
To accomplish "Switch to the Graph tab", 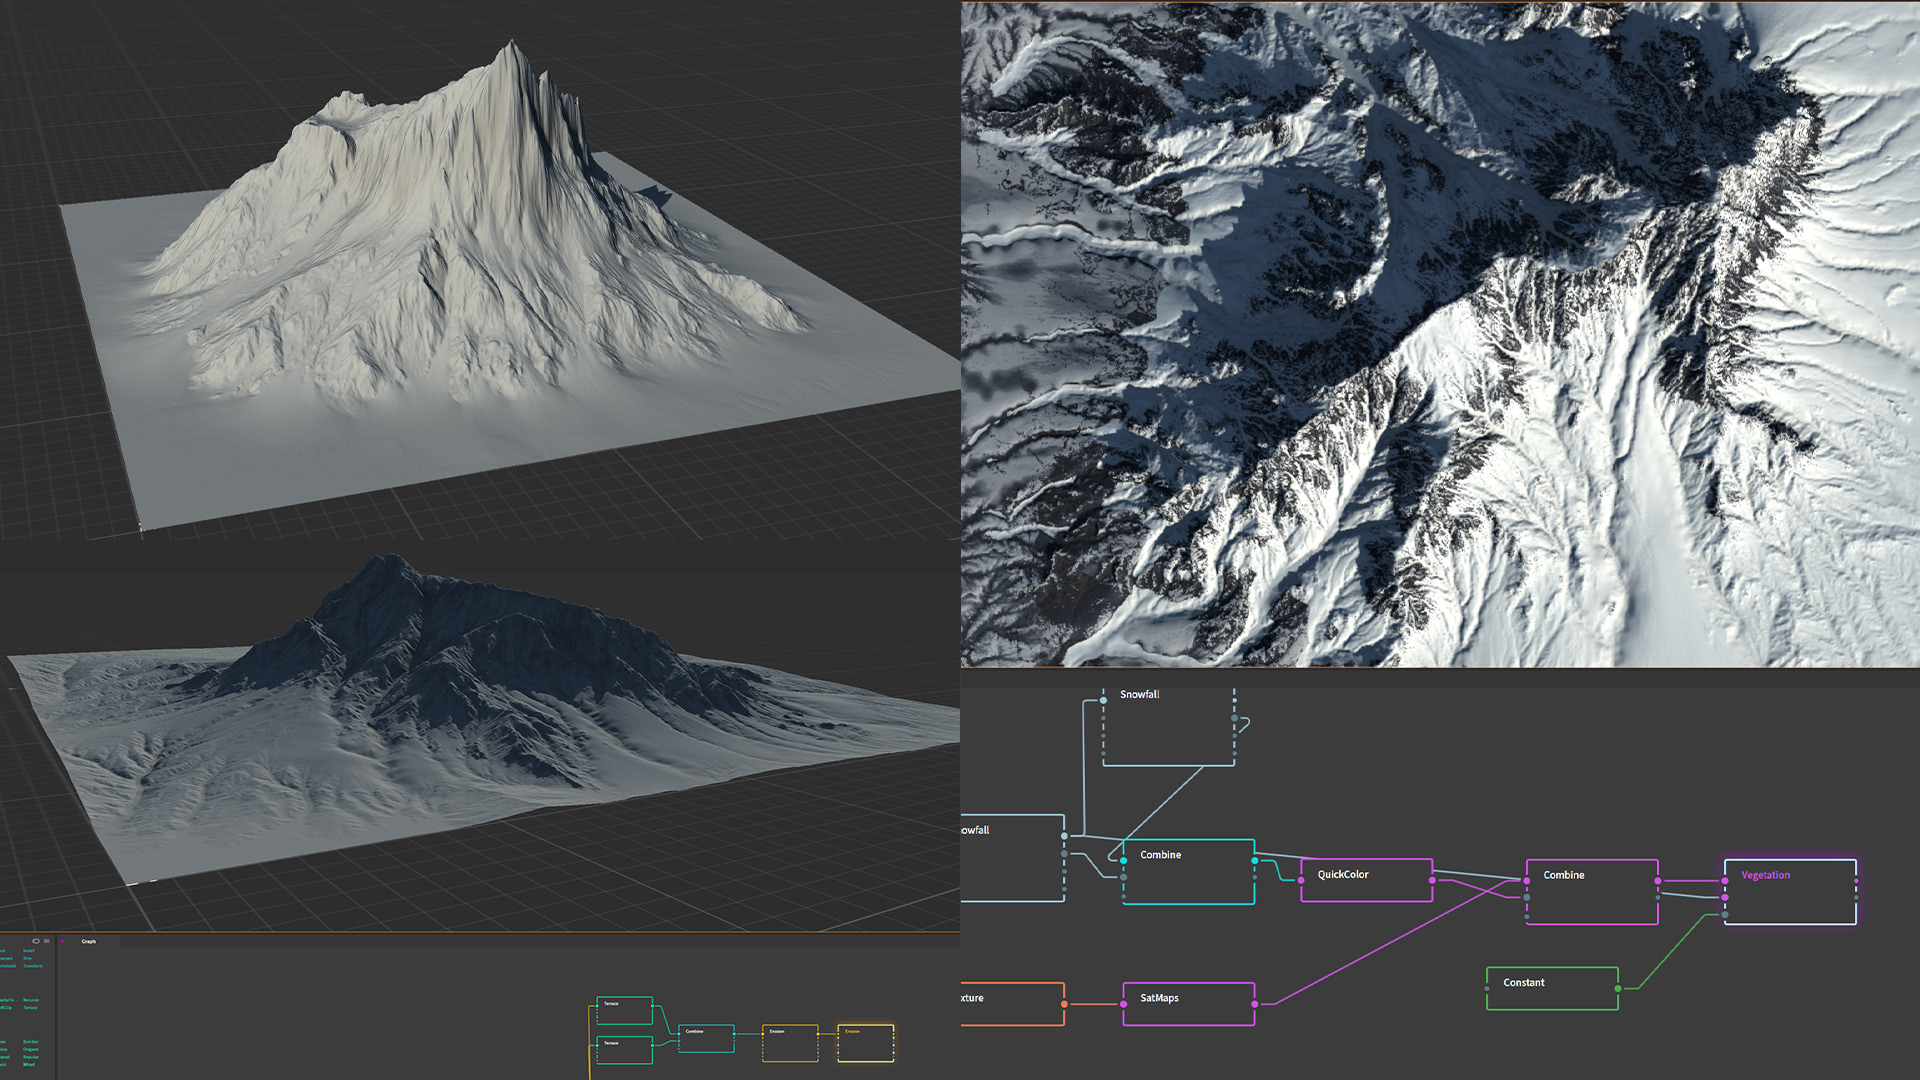I will [89, 941].
